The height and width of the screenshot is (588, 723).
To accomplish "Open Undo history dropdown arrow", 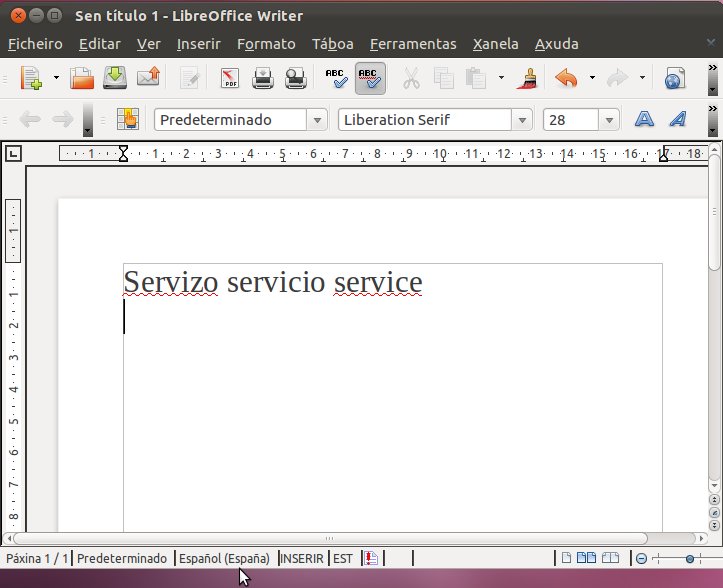I will [593, 77].
